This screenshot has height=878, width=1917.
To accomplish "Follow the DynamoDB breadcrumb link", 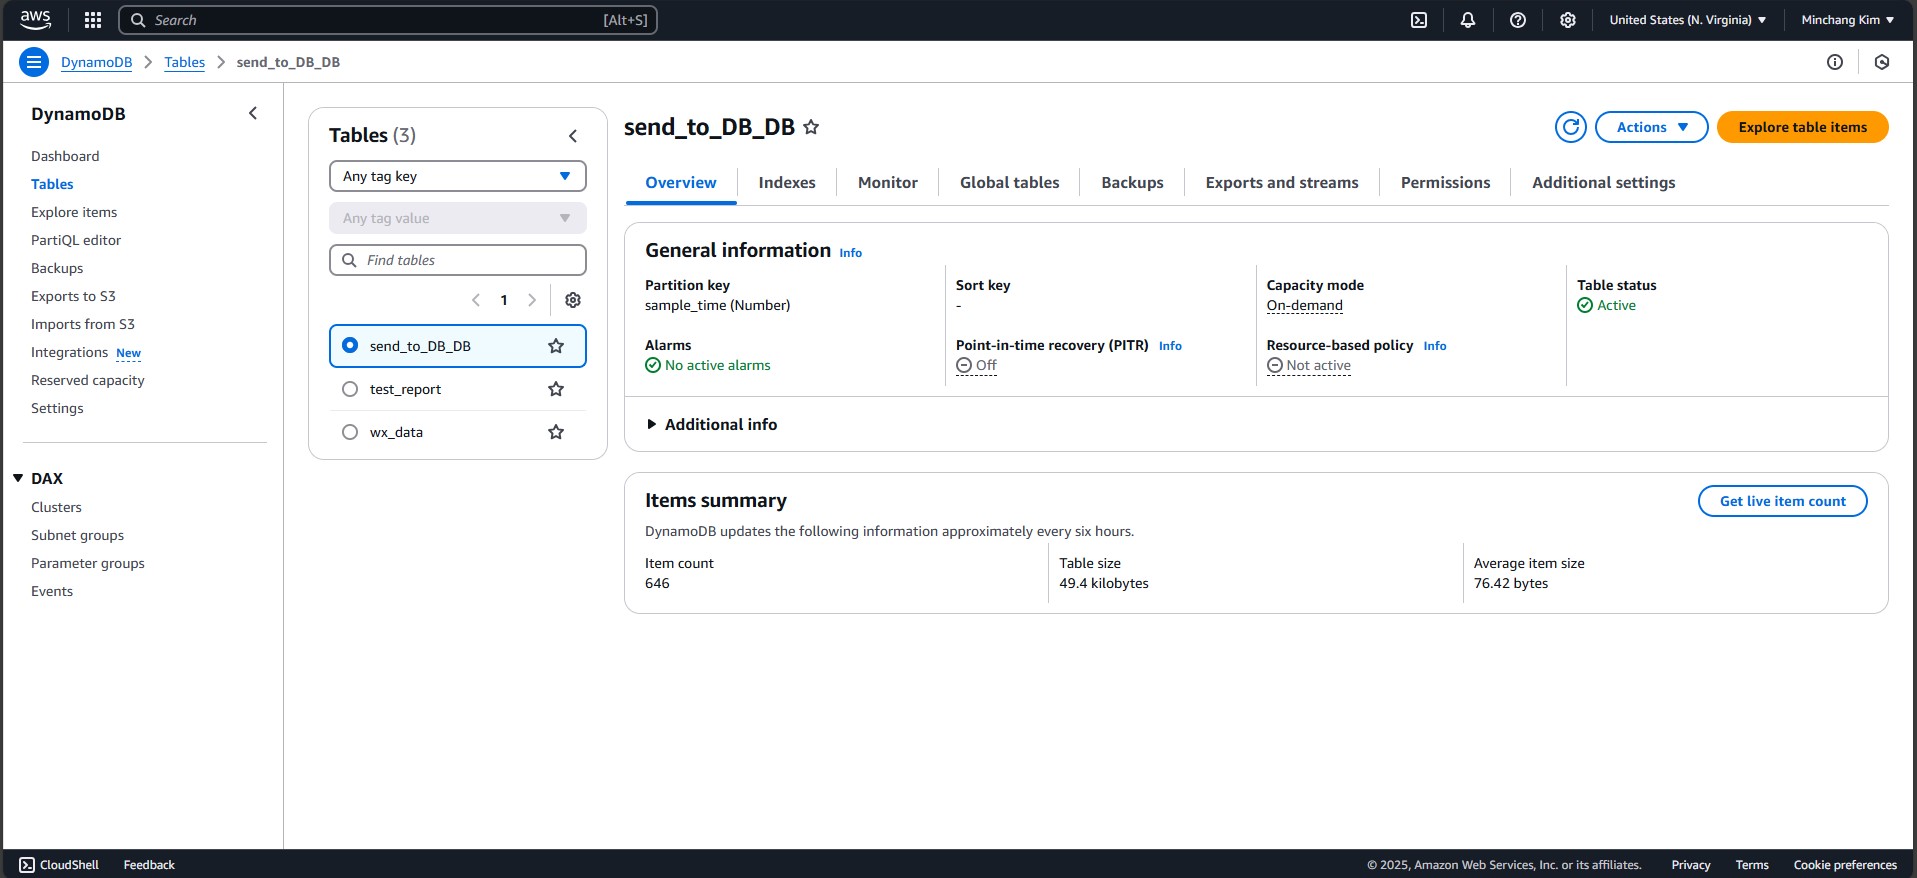I will [96, 62].
